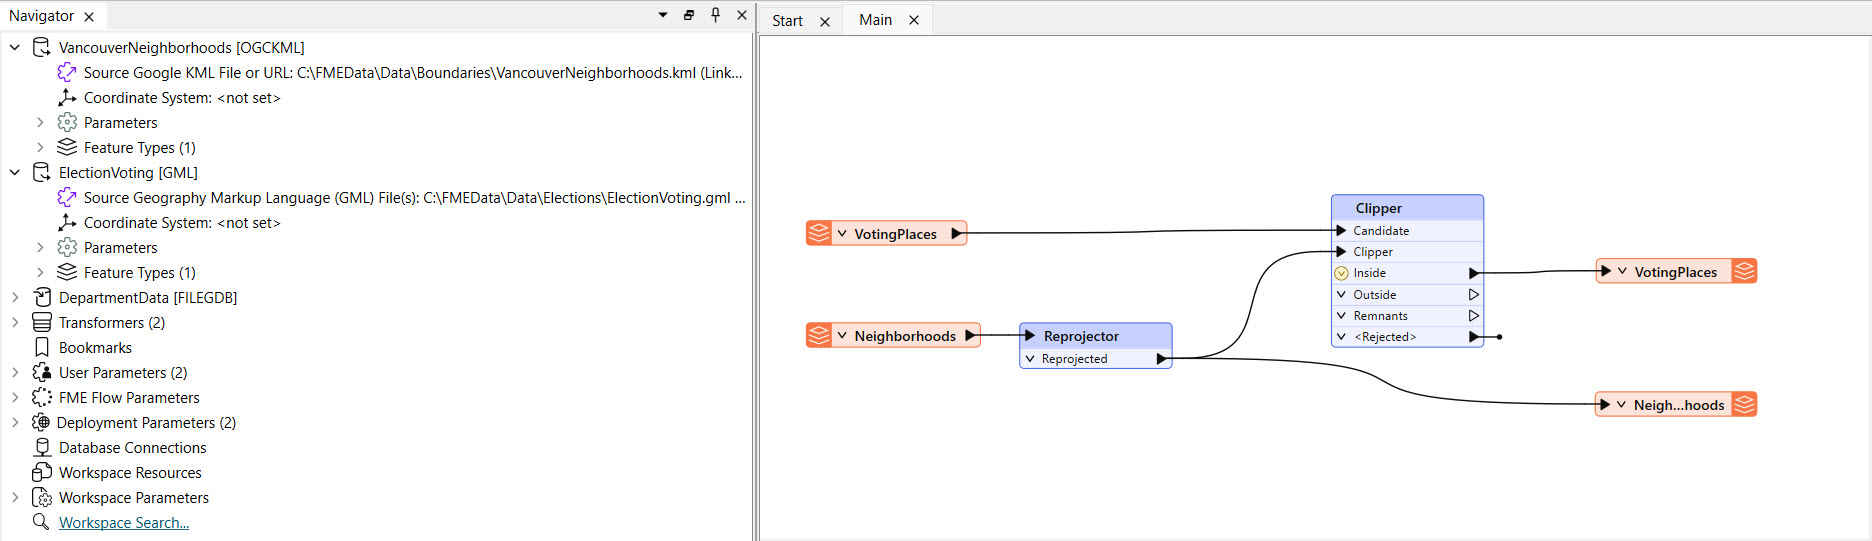The width and height of the screenshot is (1872, 541).
Task: Collapse the VancouverNeighborhoods reader tree
Action: coord(15,47)
